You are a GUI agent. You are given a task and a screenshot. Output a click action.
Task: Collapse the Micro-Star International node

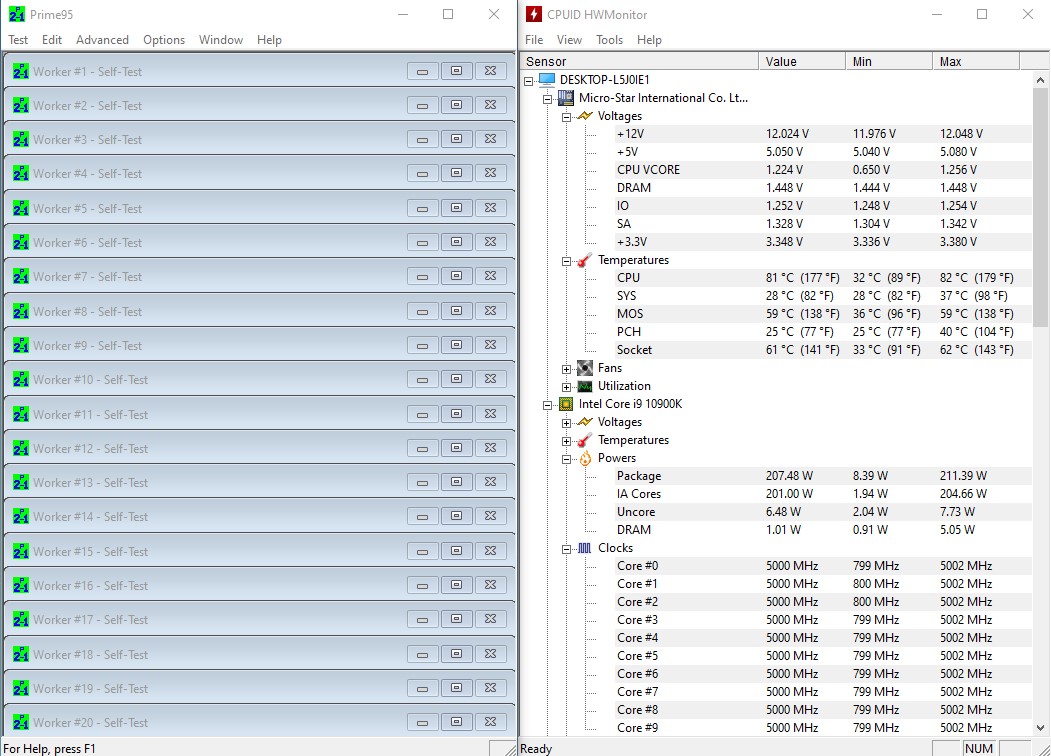pos(548,99)
